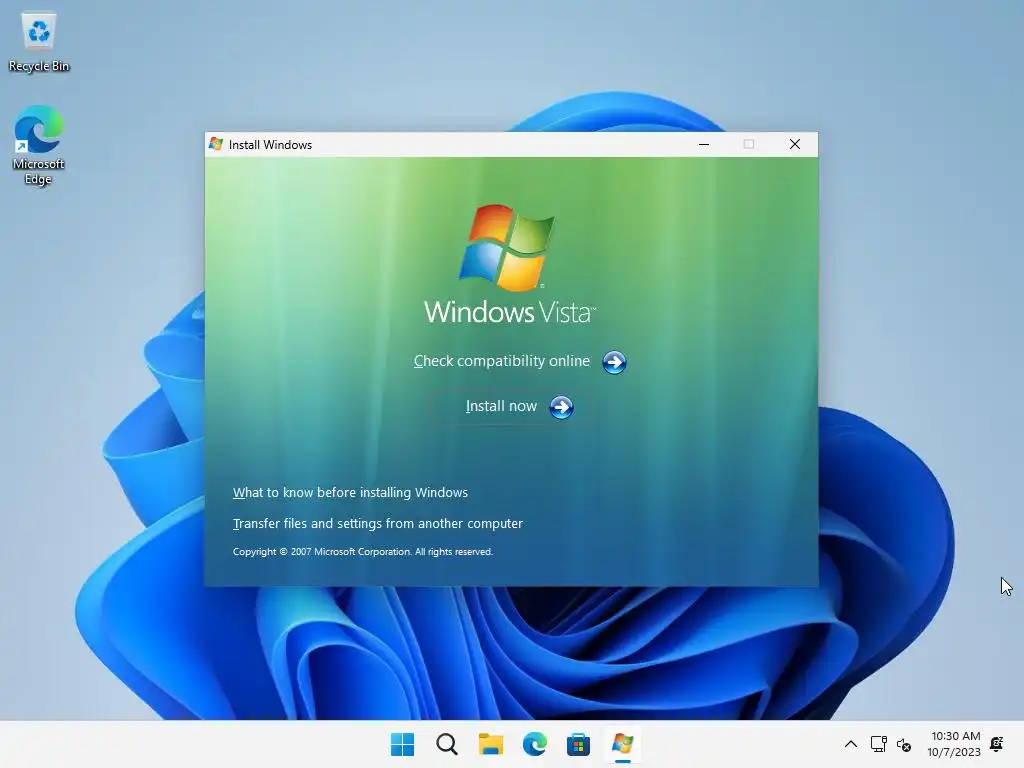
Task: Launch Microsoft Edge from the taskbar
Action: (x=534, y=744)
